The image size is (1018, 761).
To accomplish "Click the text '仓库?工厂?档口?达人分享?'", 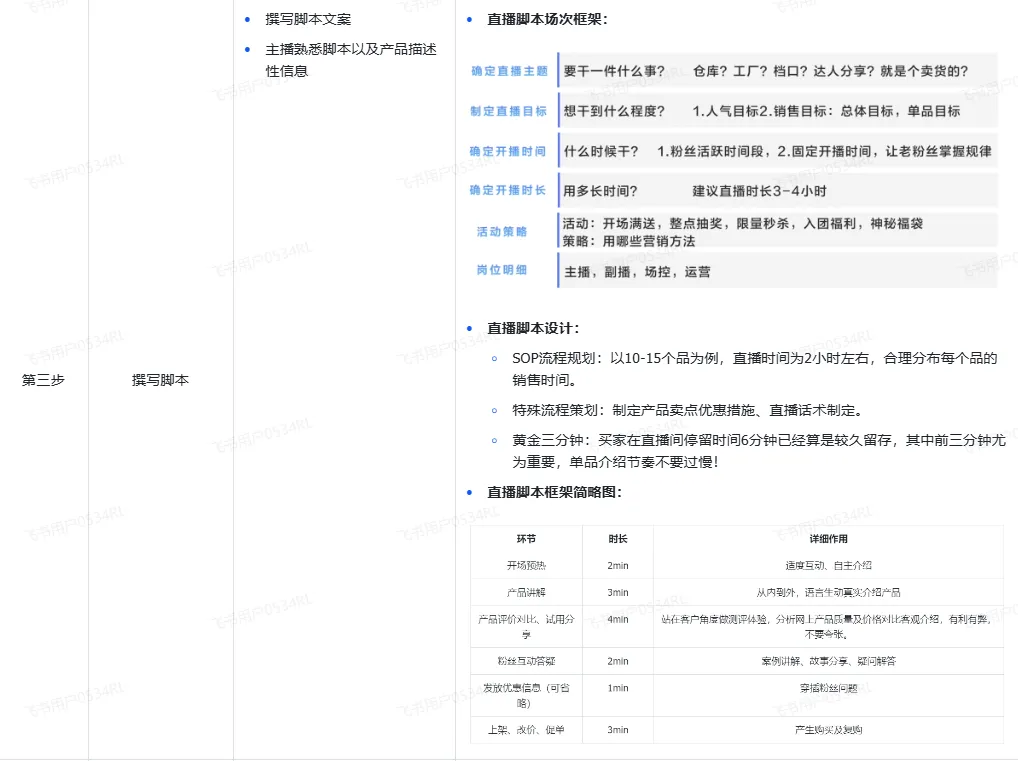I will (x=784, y=71).
